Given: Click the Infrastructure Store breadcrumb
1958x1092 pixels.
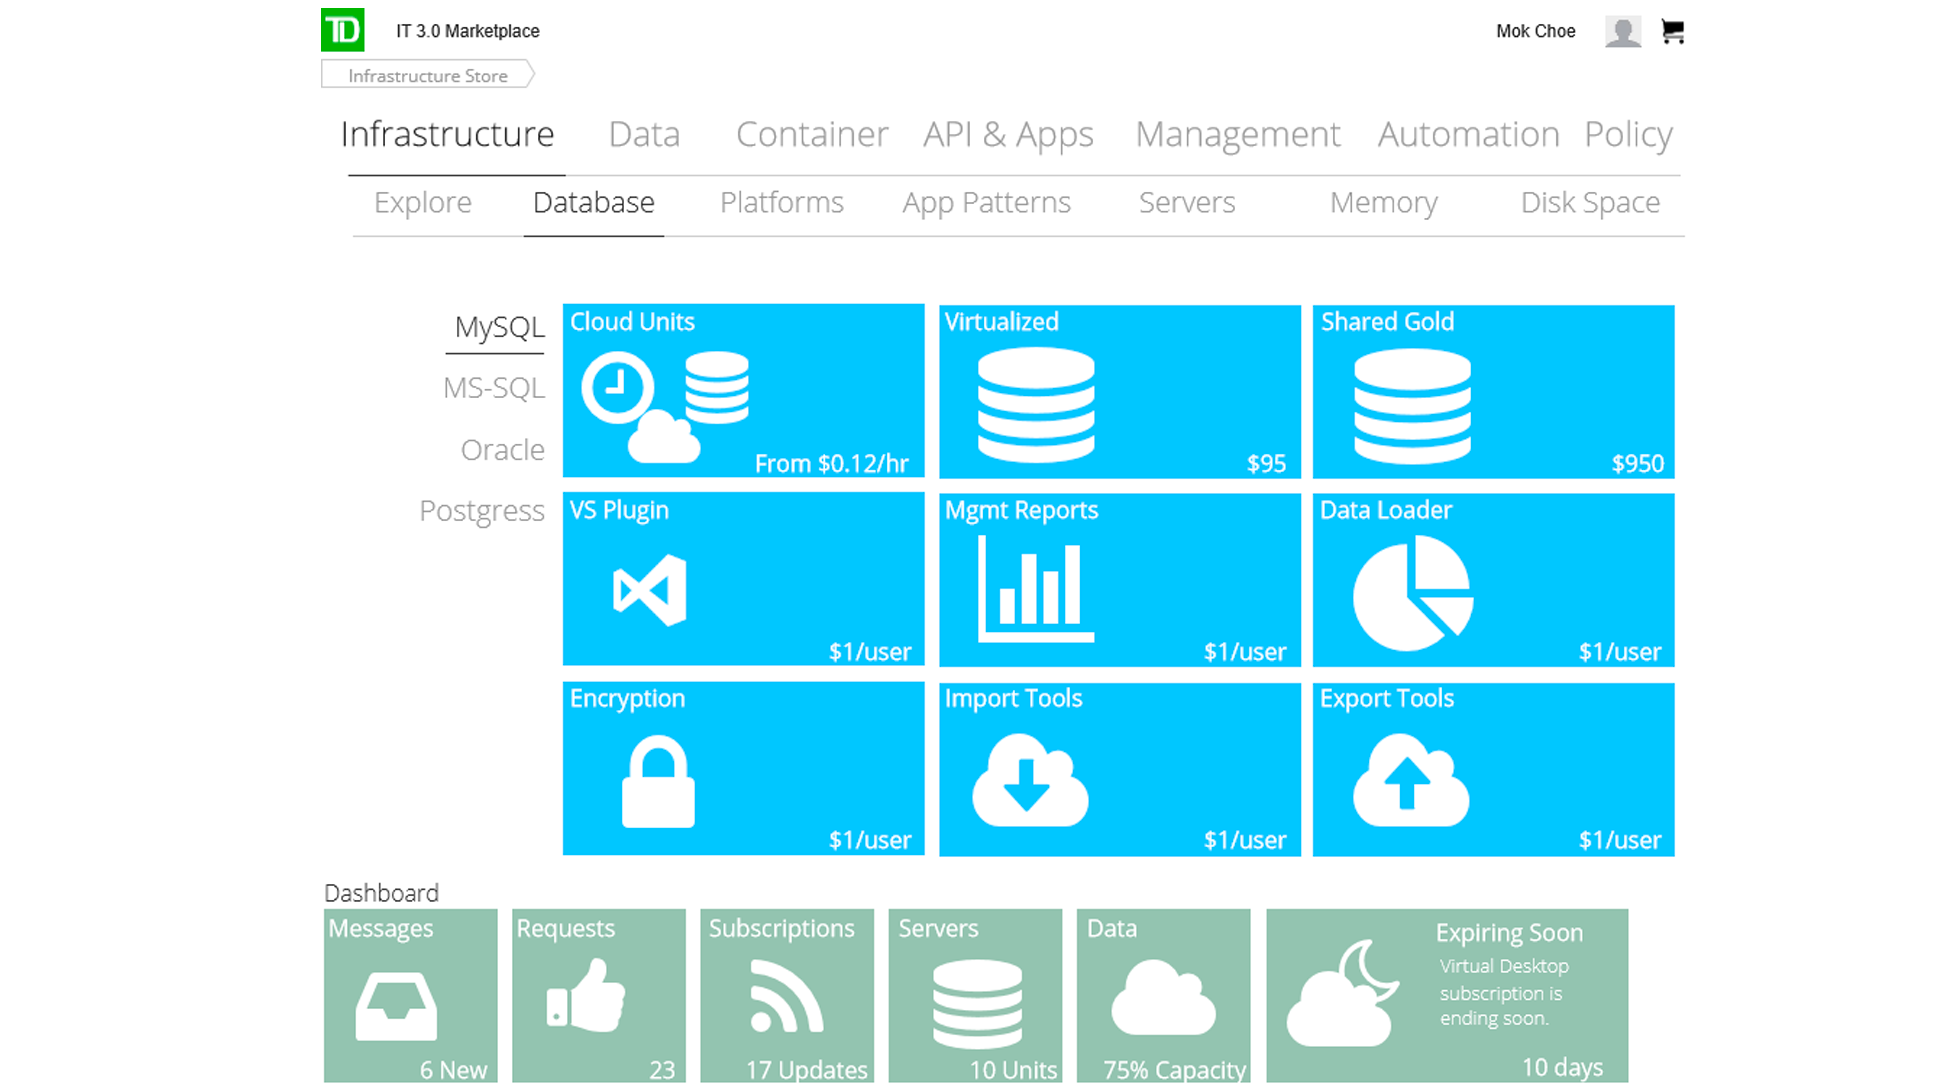Looking at the screenshot, I should tap(427, 76).
